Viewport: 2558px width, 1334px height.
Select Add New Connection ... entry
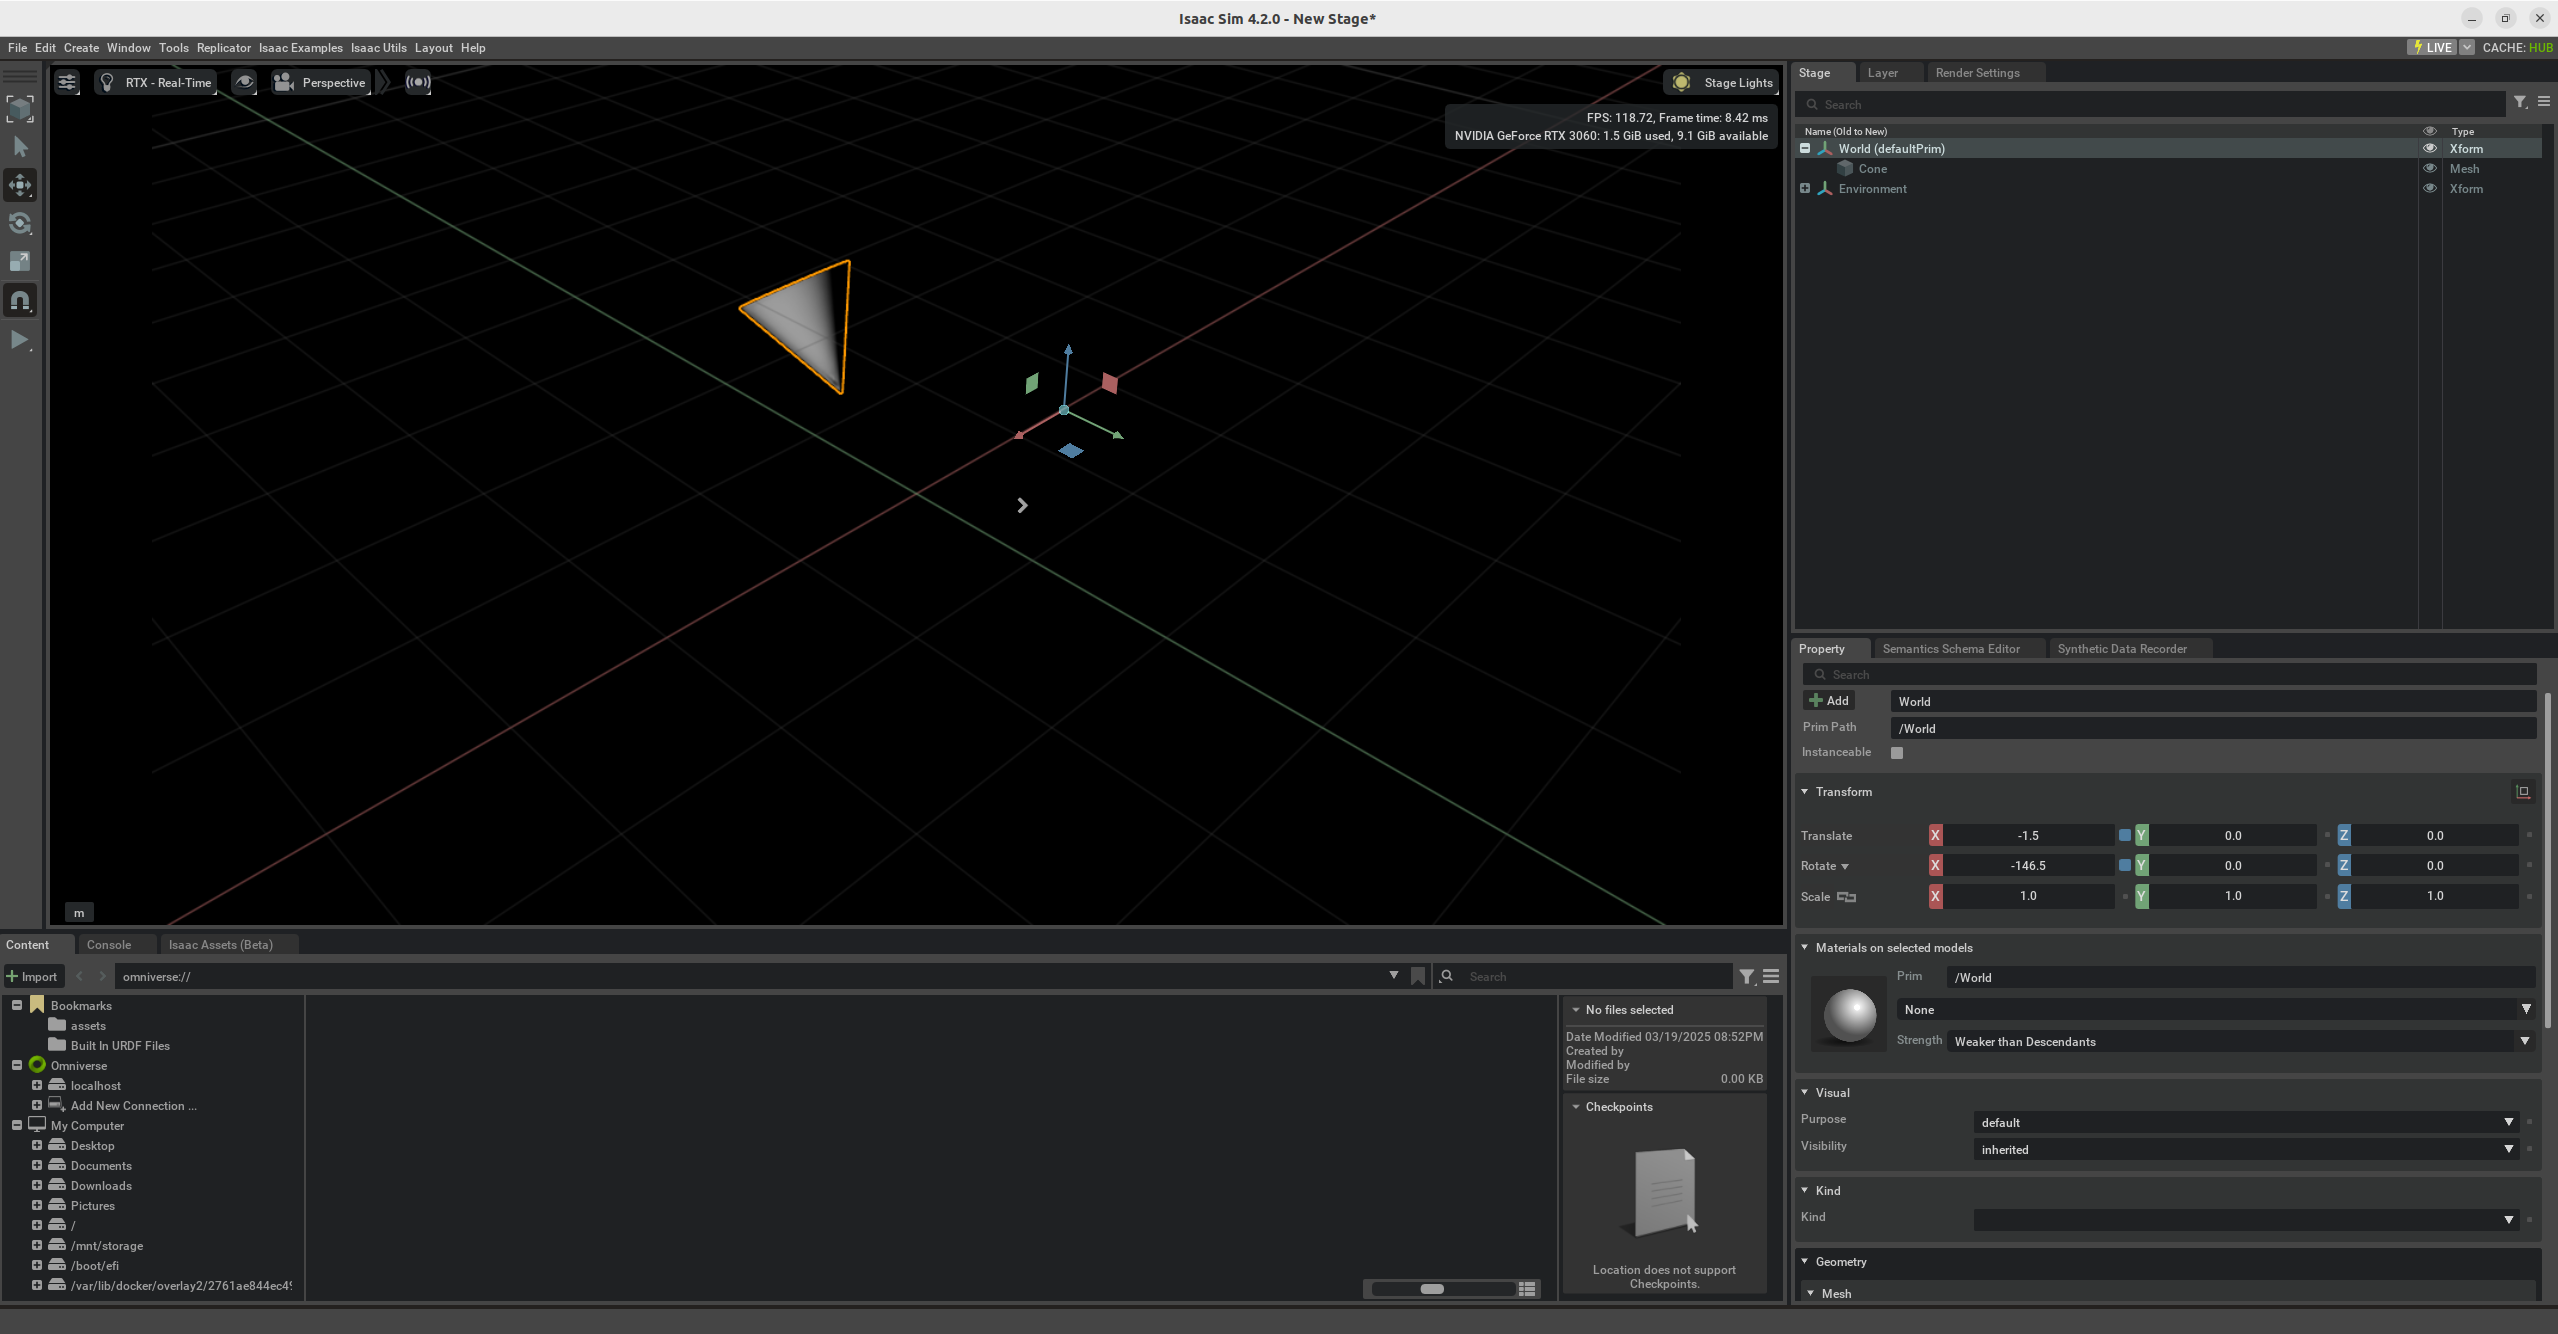[133, 1106]
